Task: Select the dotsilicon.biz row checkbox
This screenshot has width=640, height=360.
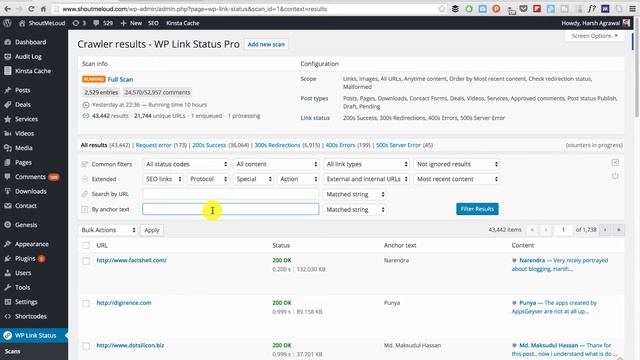Action: (86, 346)
